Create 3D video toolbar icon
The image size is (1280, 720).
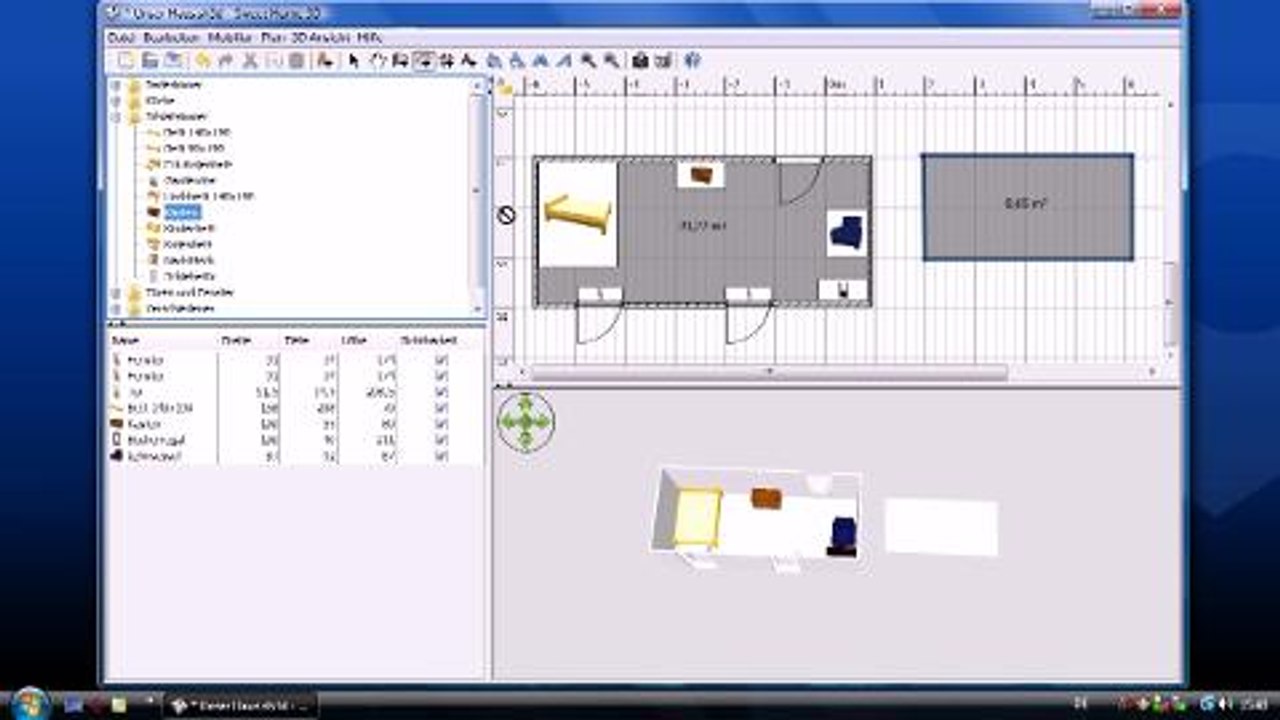(x=661, y=61)
